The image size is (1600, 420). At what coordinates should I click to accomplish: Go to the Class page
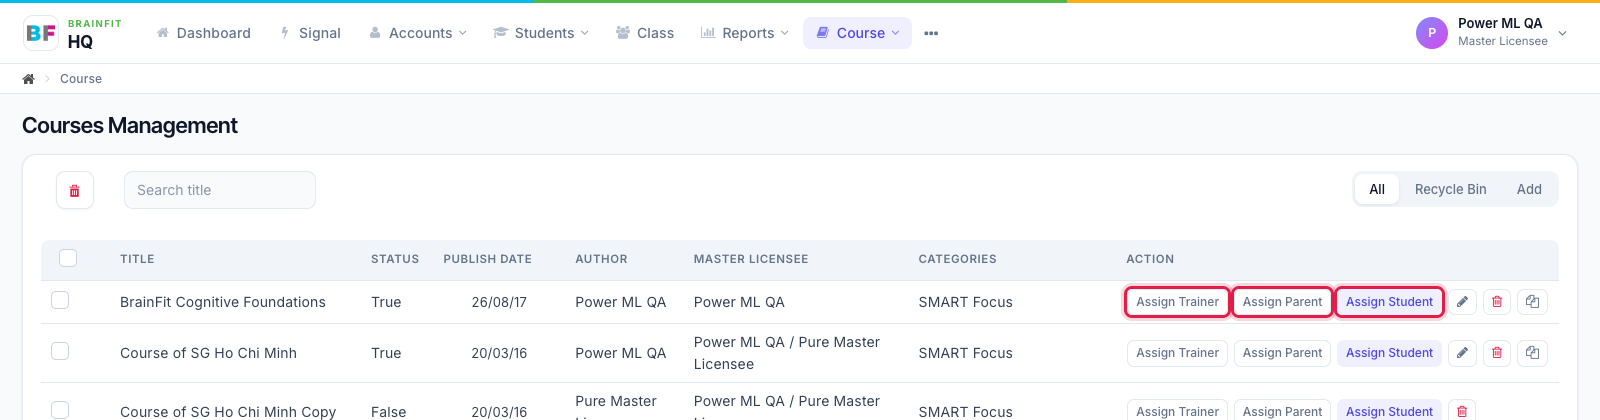[645, 33]
